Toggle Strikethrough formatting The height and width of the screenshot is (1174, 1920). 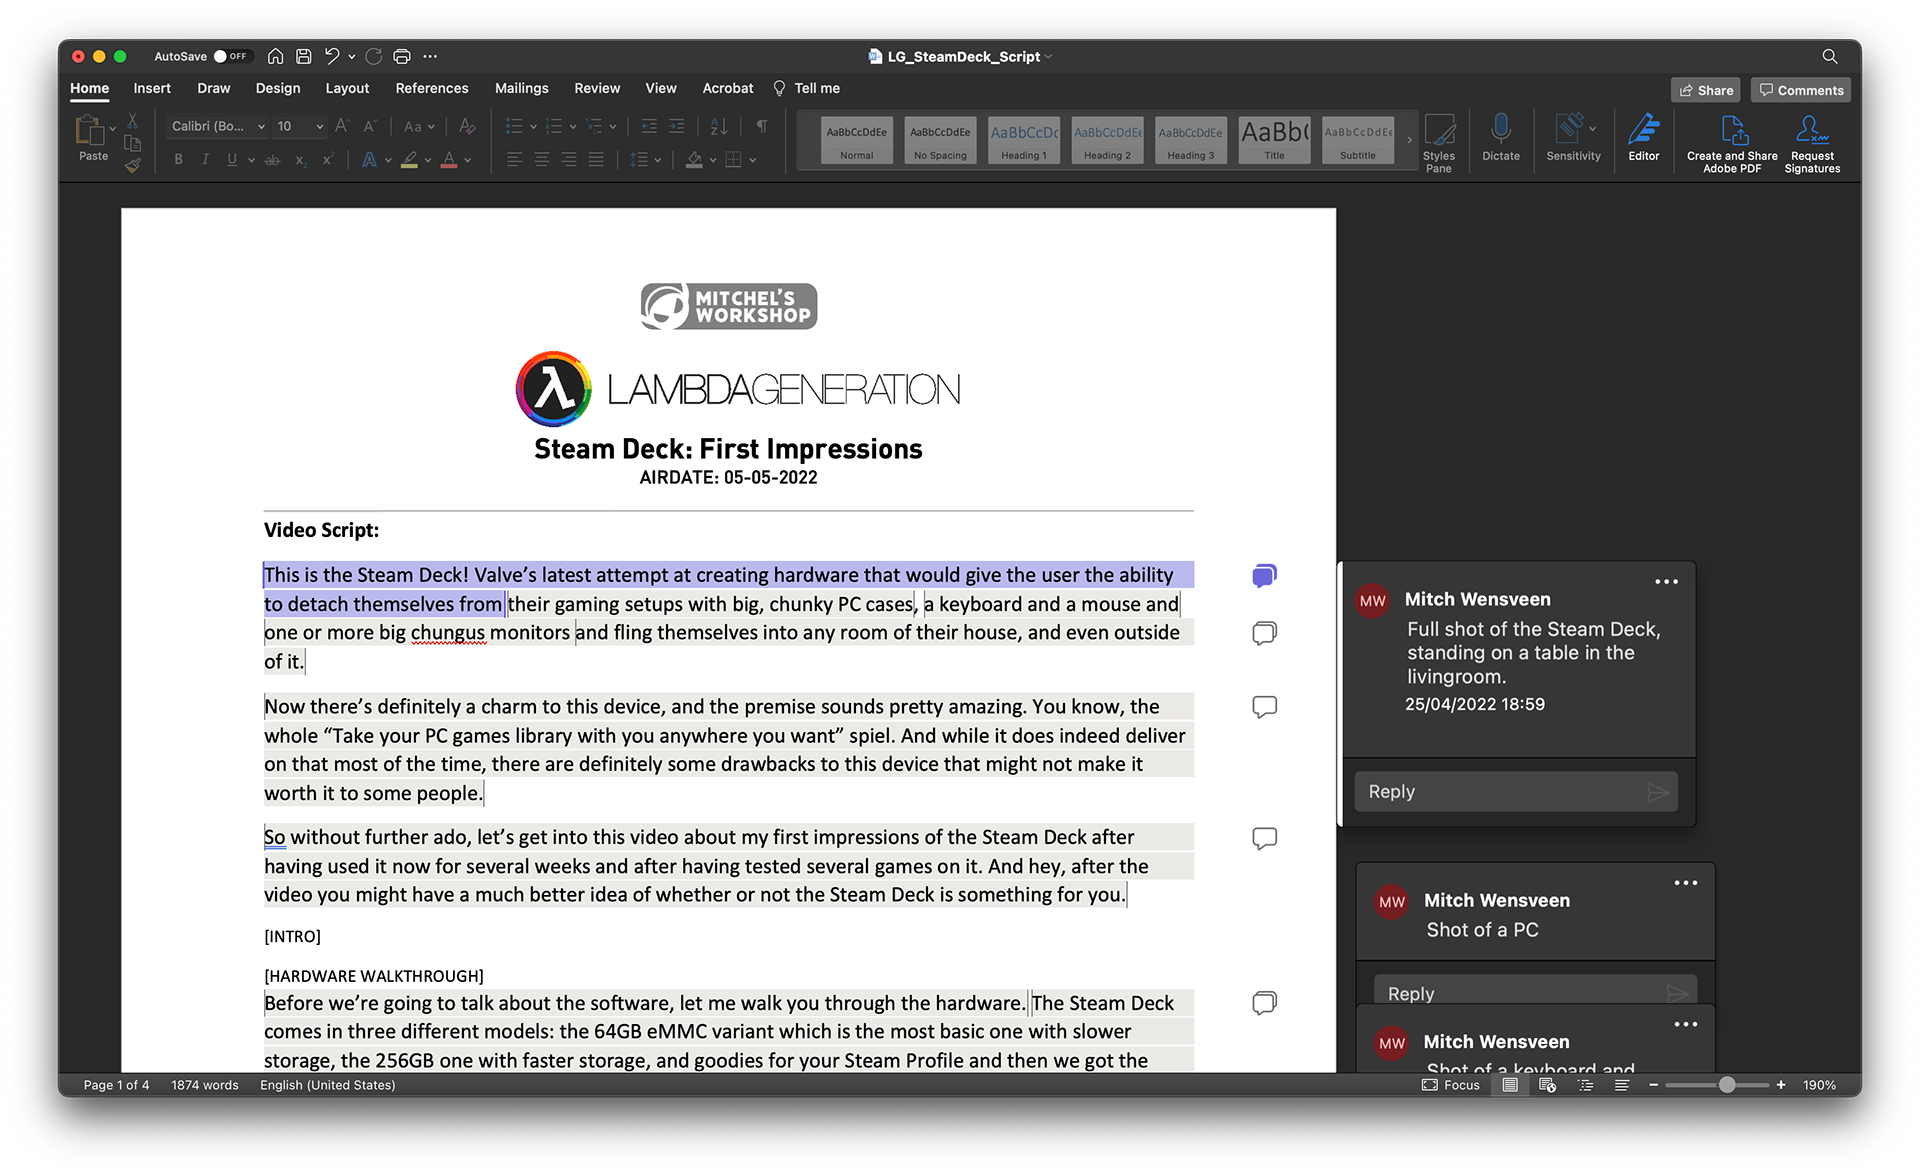tap(272, 159)
